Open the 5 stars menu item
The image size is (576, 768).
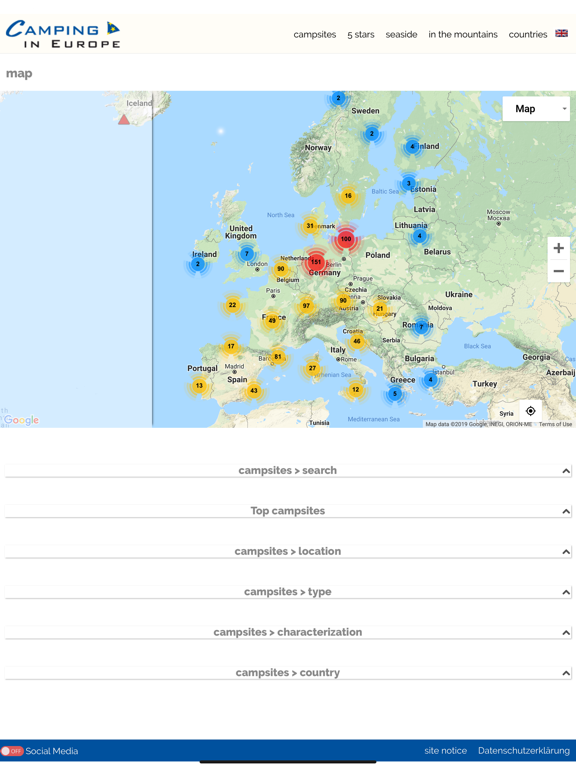click(361, 34)
